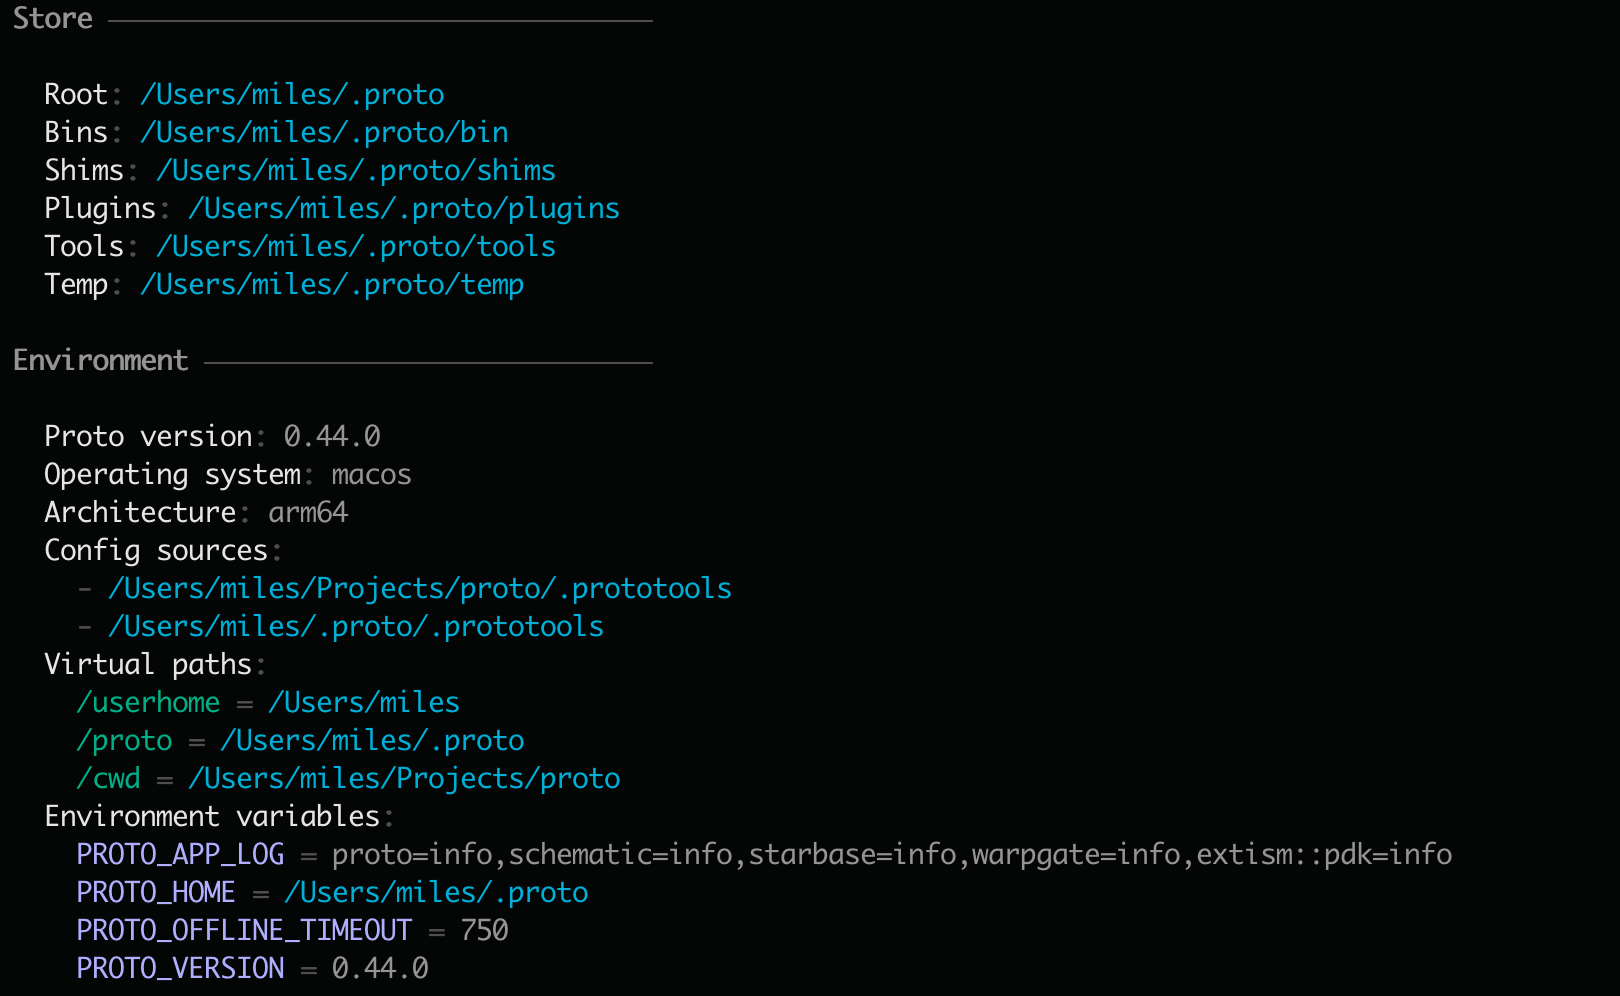The height and width of the screenshot is (996, 1620).
Task: Click the Projects/proto/.prototools config source
Action: pyautogui.click(x=419, y=589)
